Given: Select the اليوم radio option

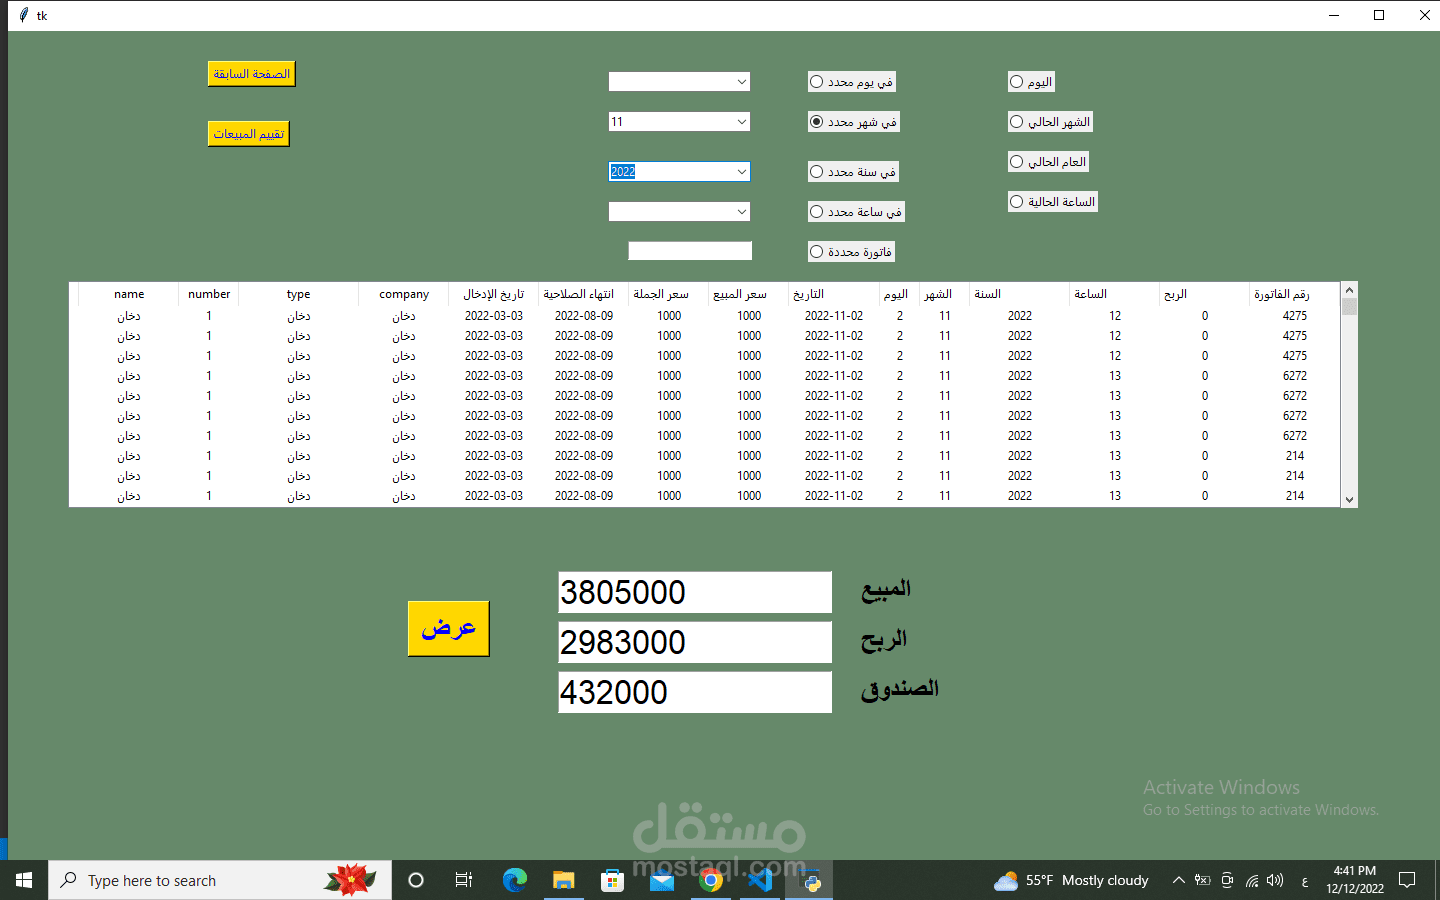Looking at the screenshot, I should tap(1031, 82).
